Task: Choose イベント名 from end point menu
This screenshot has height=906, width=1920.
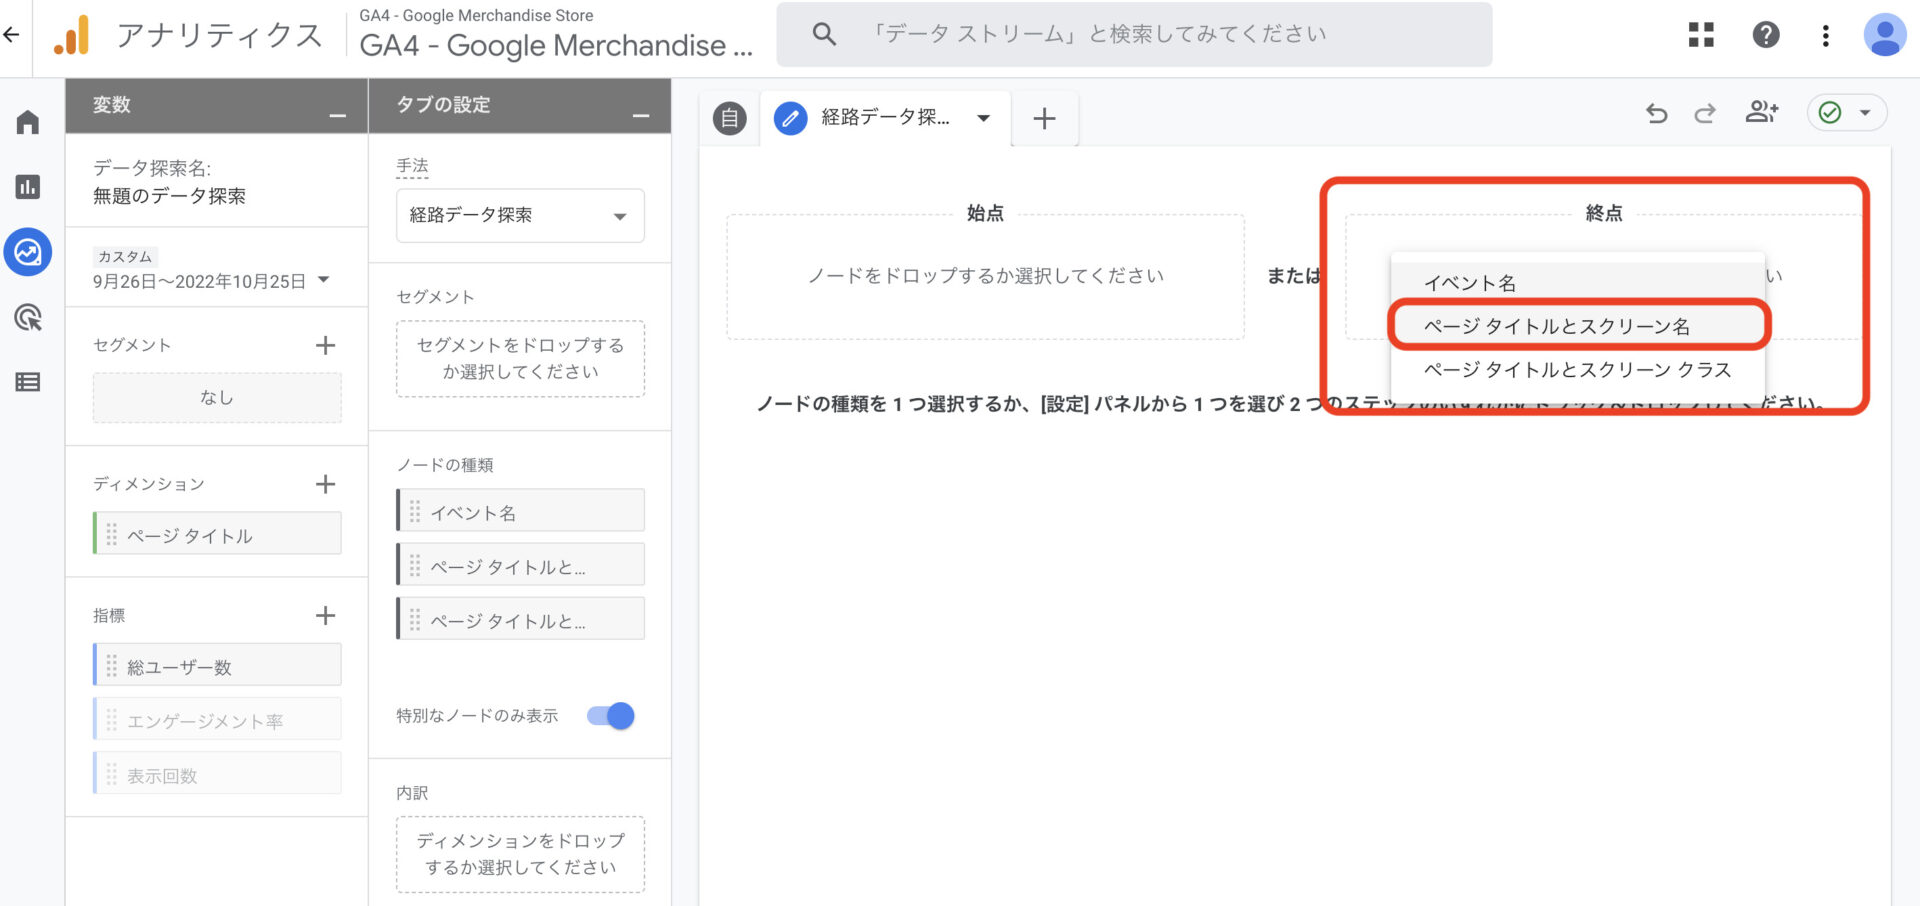Action: [1577, 283]
